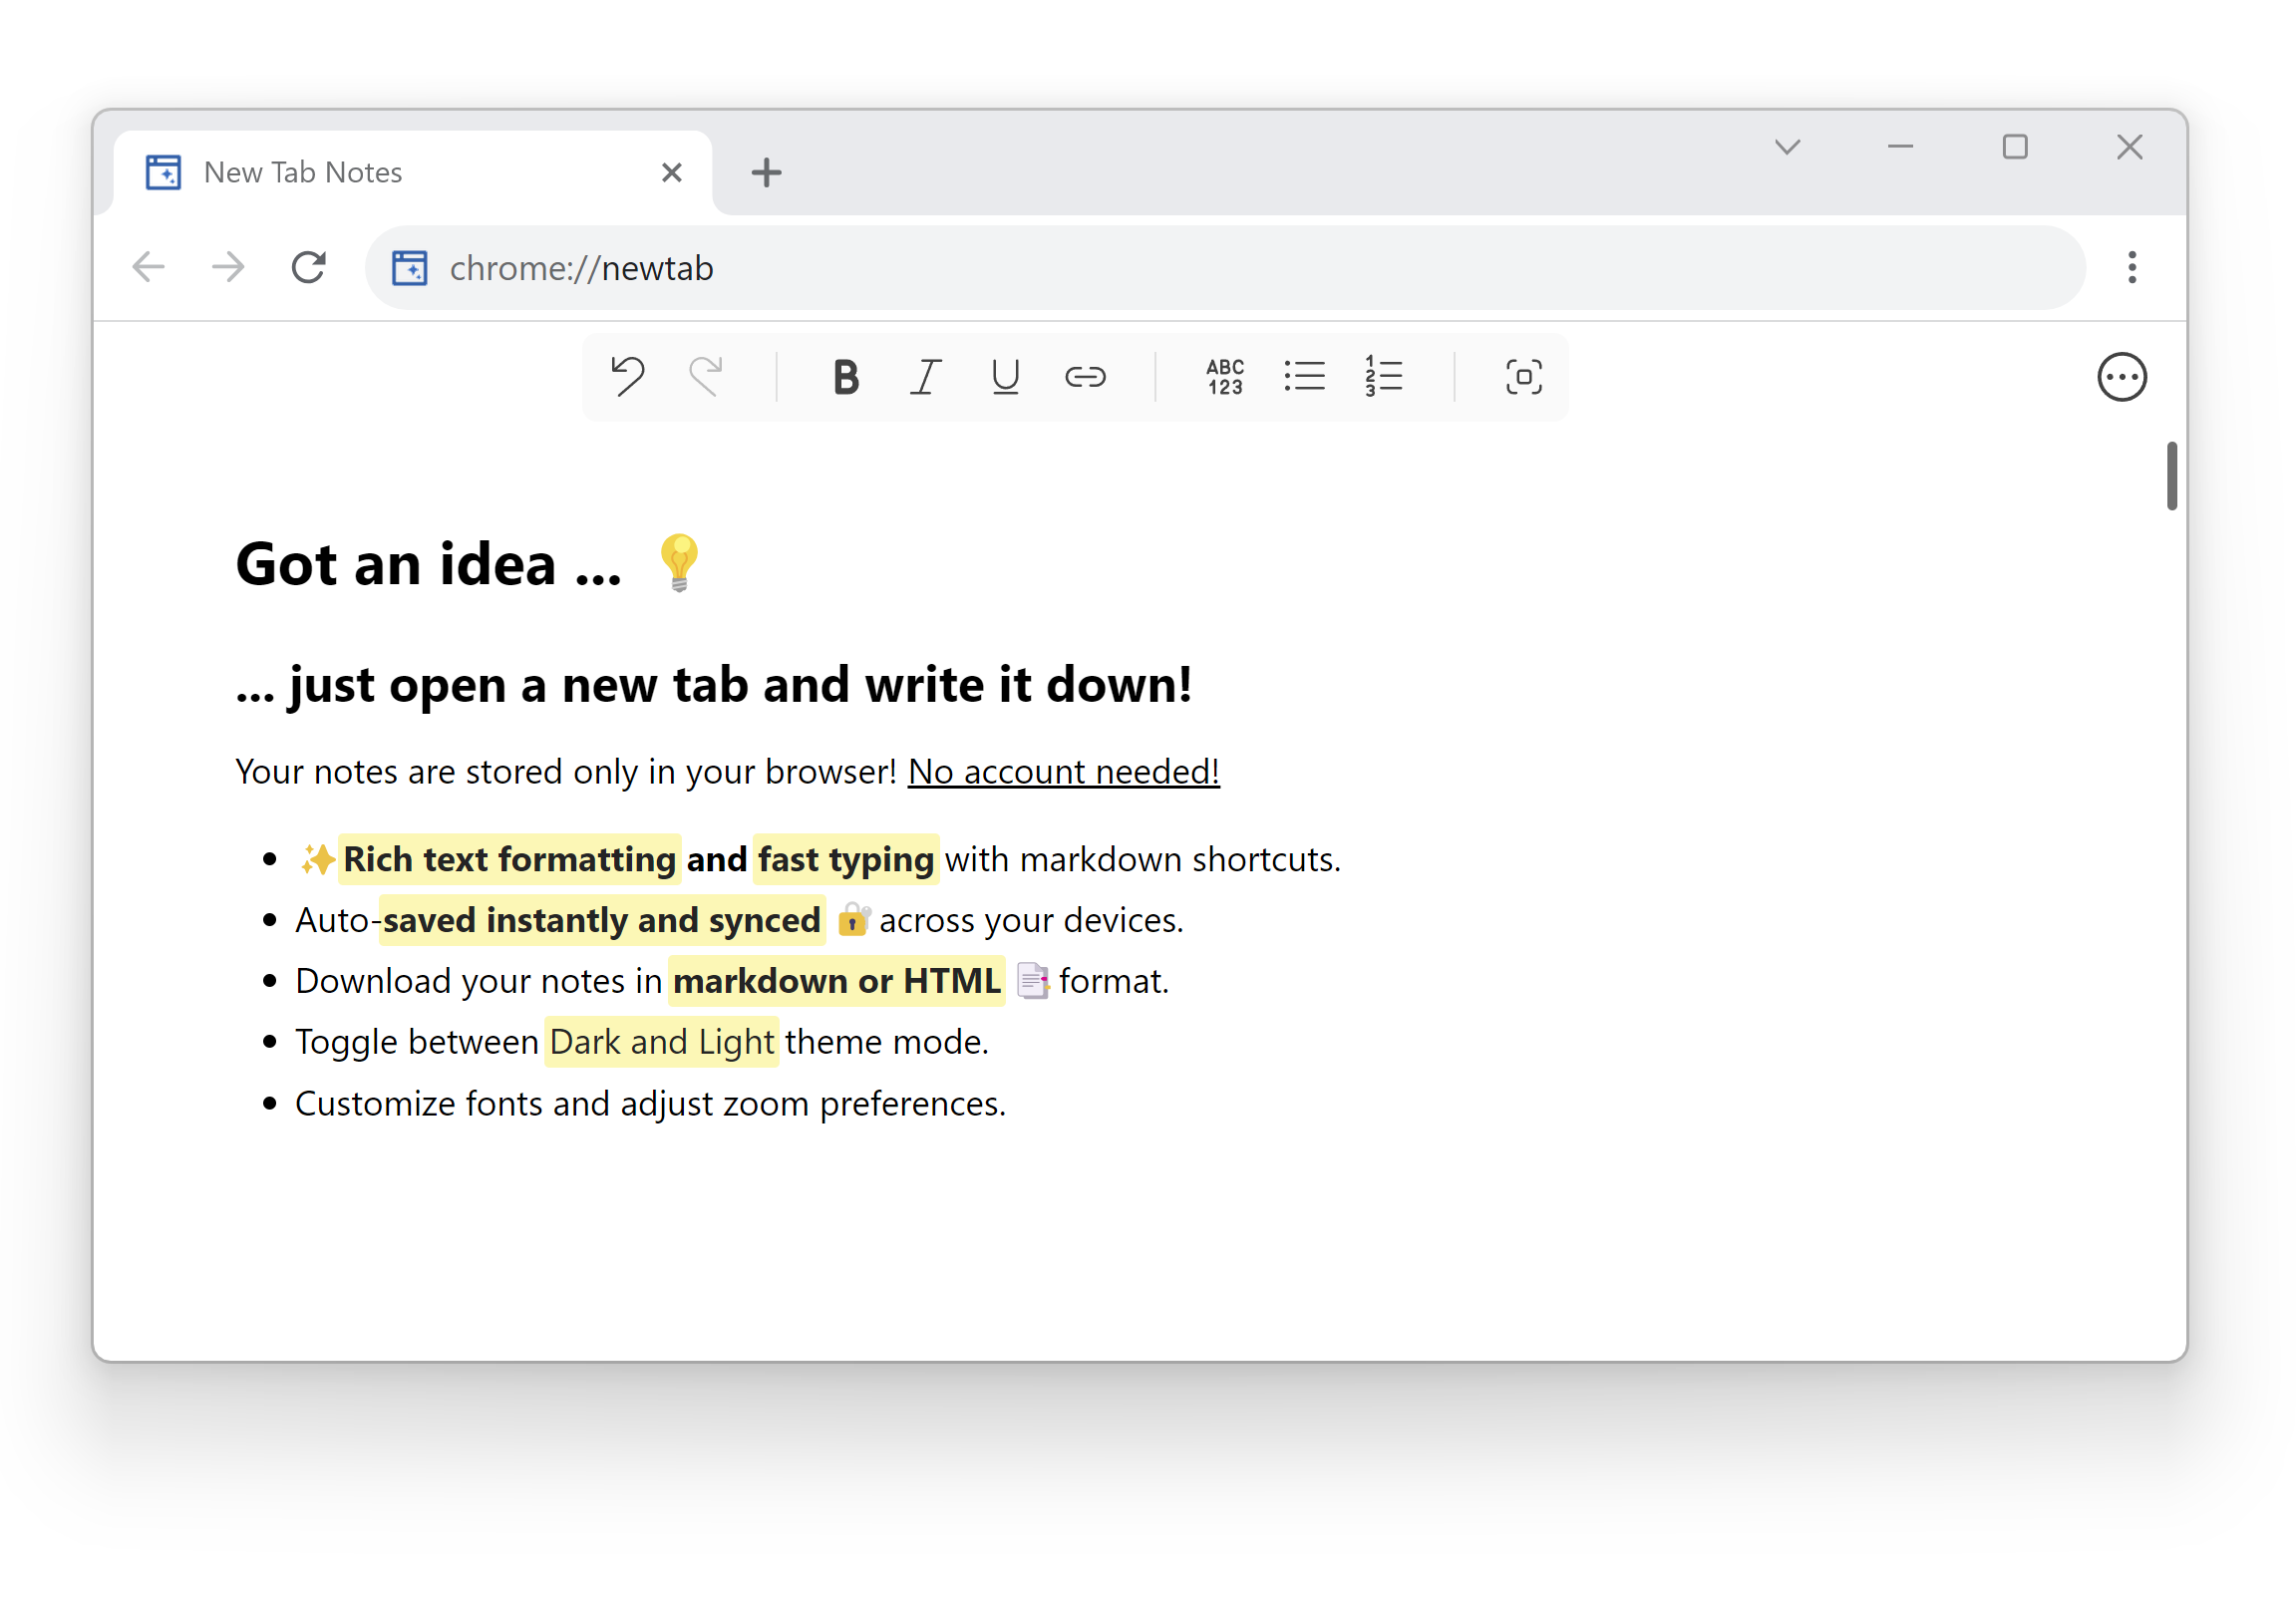This screenshot has width=2296, height=1603.
Task: Redo the last edit
Action: (x=707, y=377)
